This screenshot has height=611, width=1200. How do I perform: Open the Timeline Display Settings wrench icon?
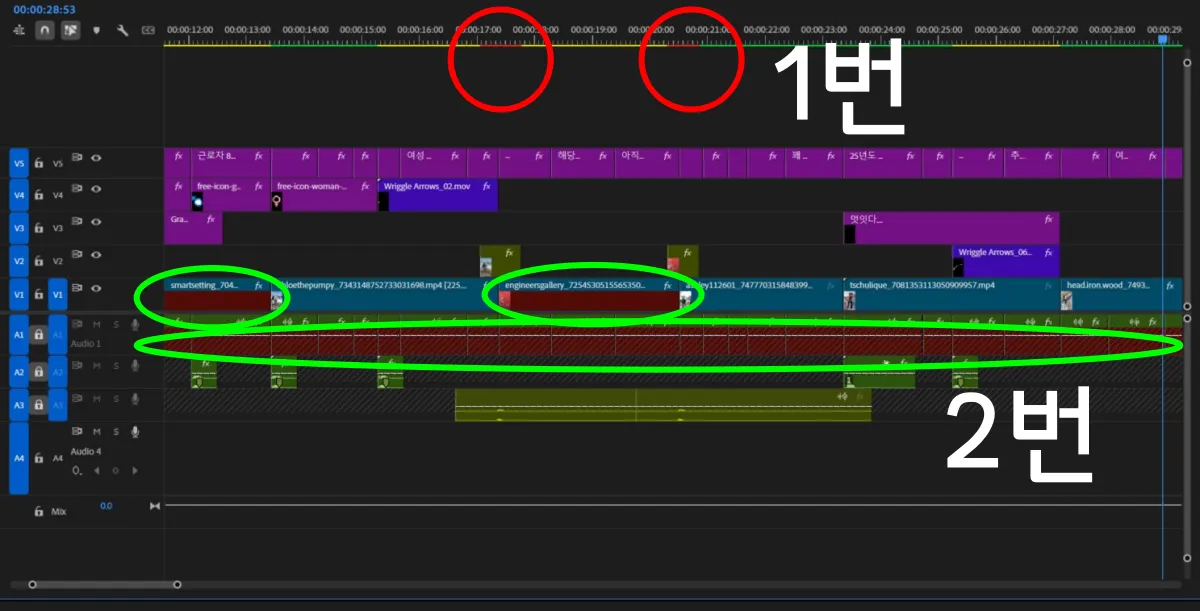[123, 30]
